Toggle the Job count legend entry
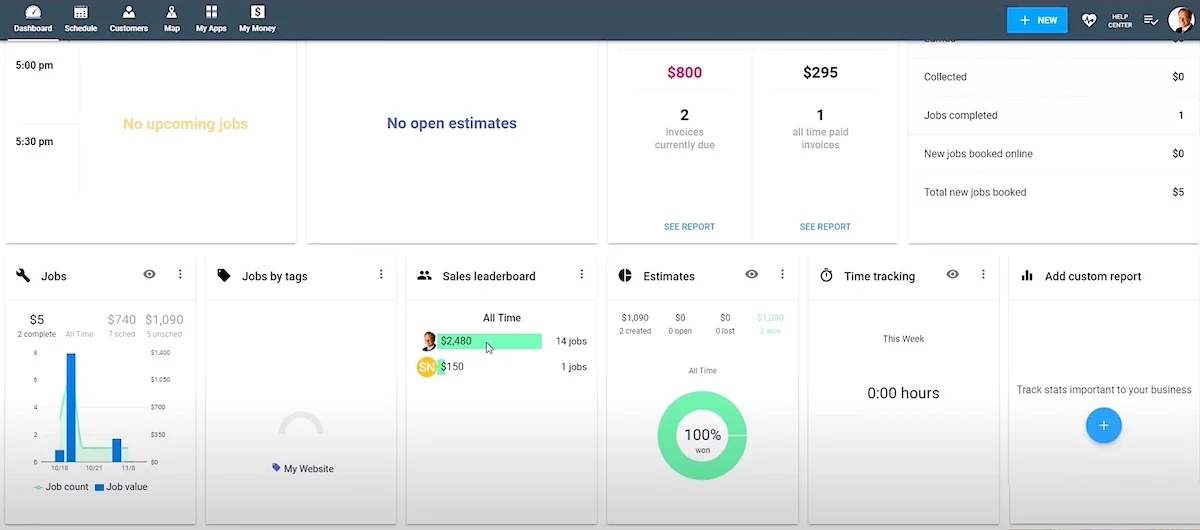Screen dimensions: 1200x530 (x=61, y=487)
